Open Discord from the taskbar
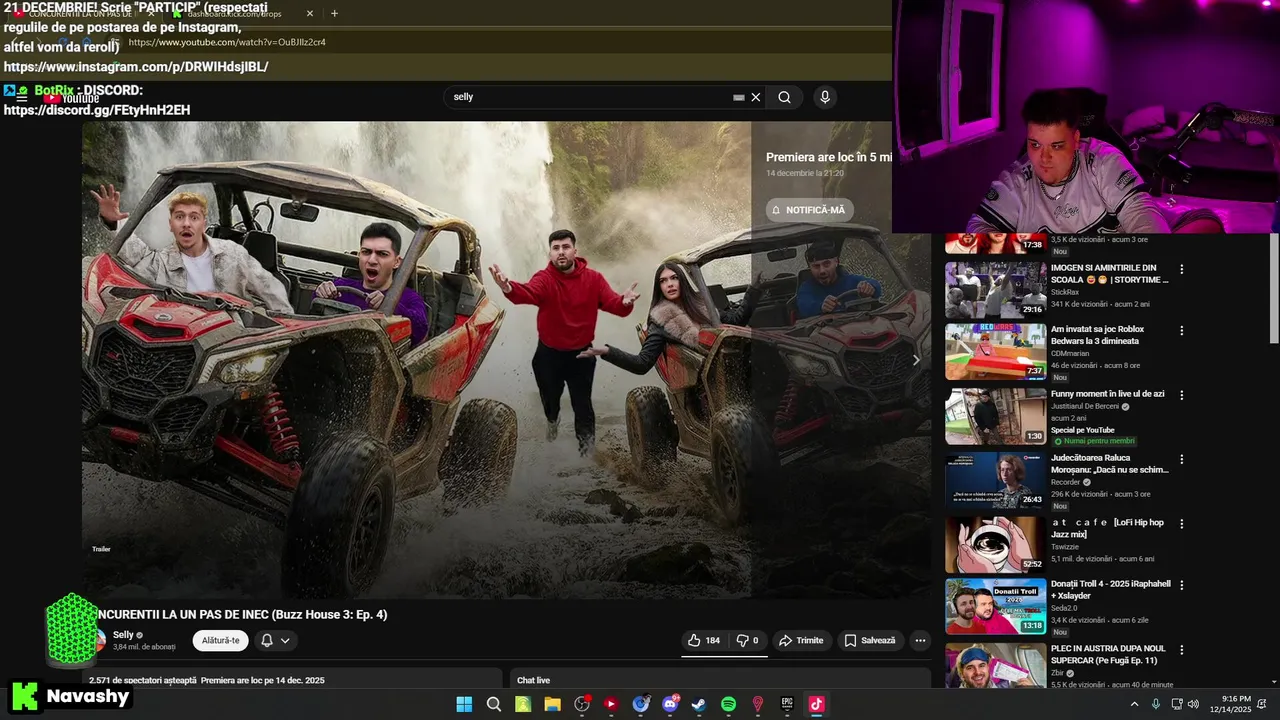Image resolution: width=1280 pixels, height=720 pixels. click(670, 704)
